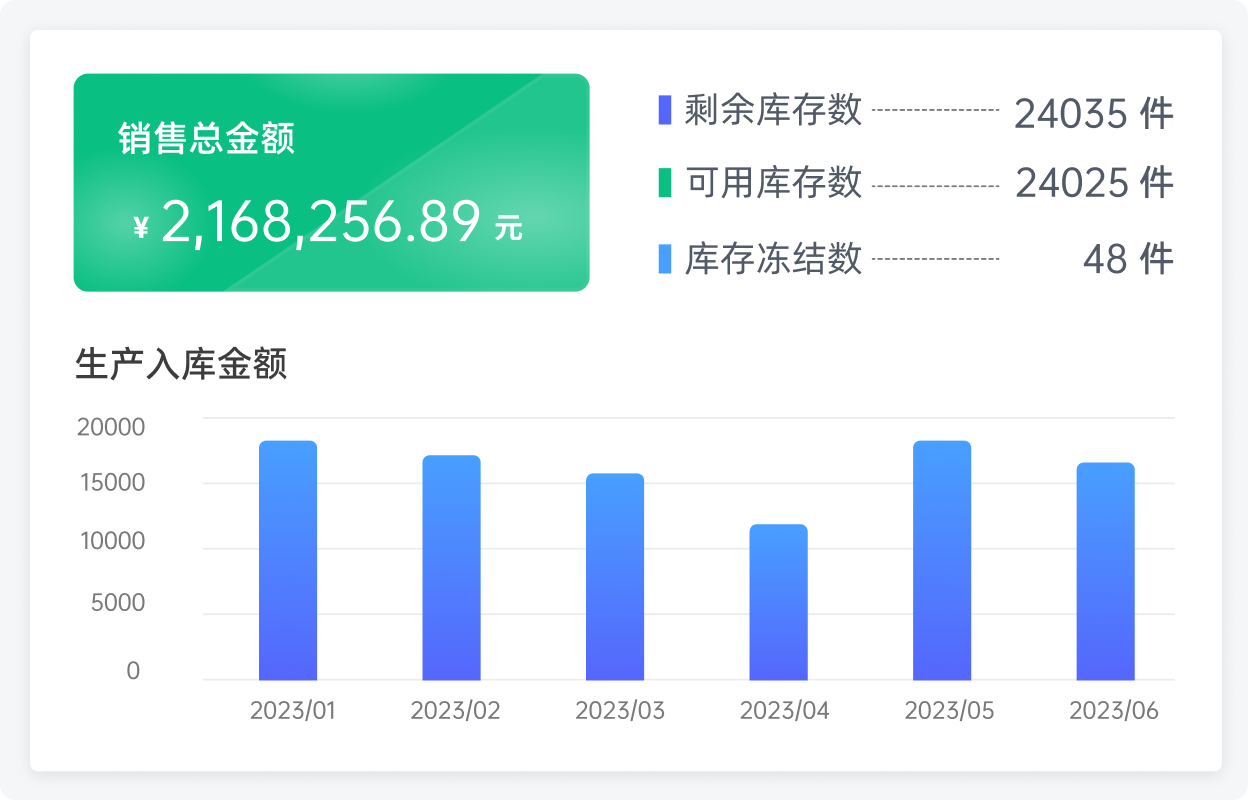Select the 库存冻结数 label
The height and width of the screenshot is (800, 1248).
click(773, 259)
